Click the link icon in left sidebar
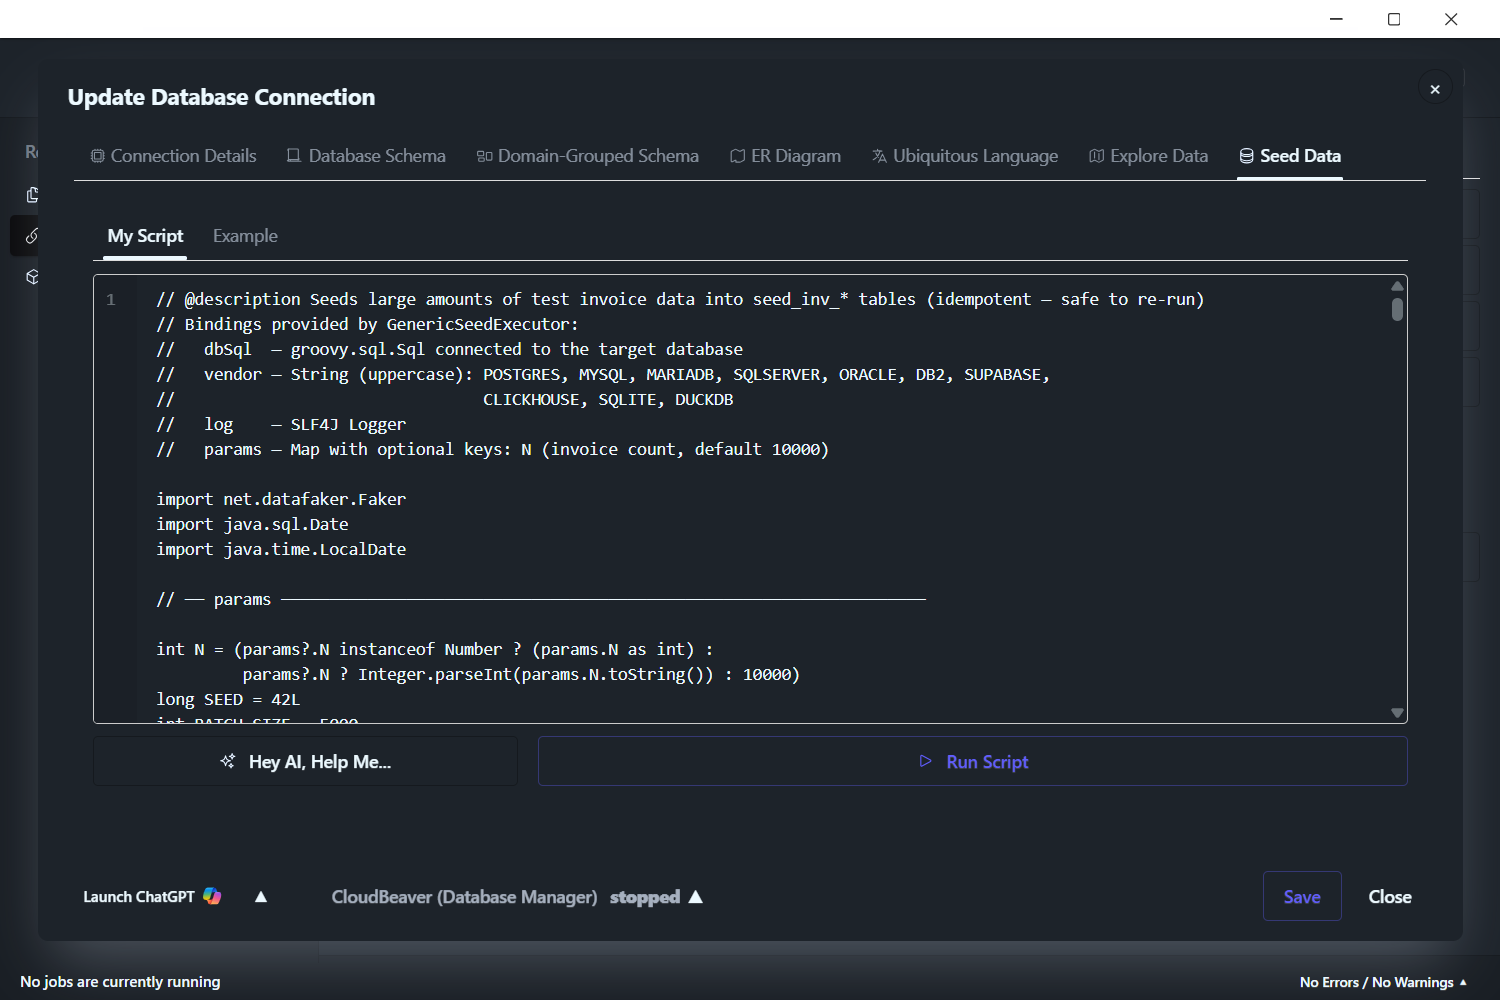Image resolution: width=1500 pixels, height=1000 pixels. coord(32,236)
